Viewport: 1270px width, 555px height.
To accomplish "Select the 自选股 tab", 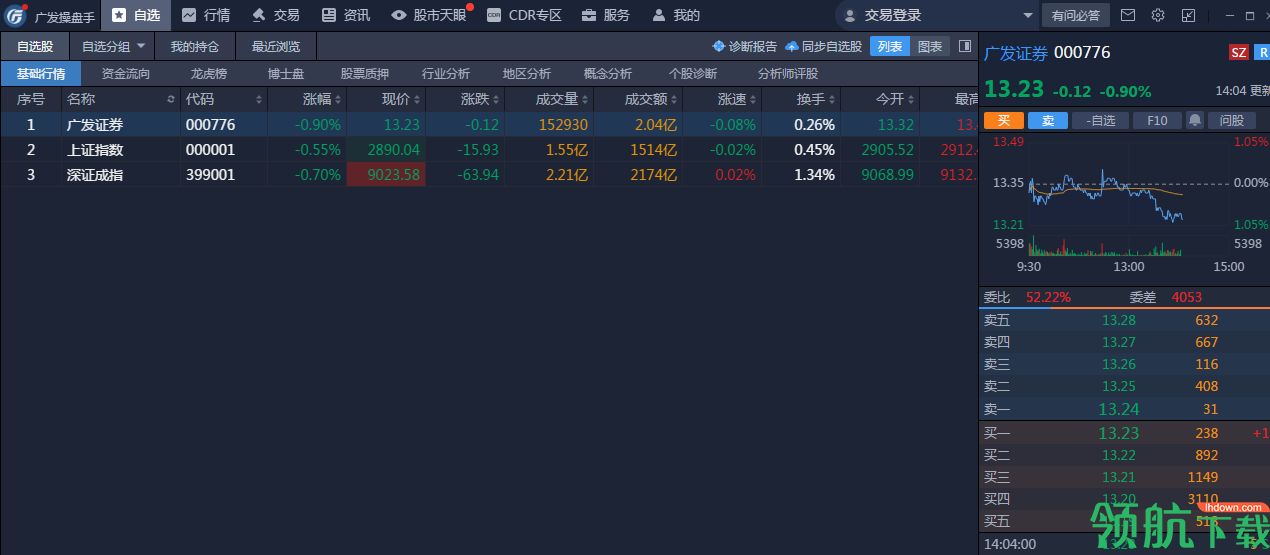I will pos(35,46).
